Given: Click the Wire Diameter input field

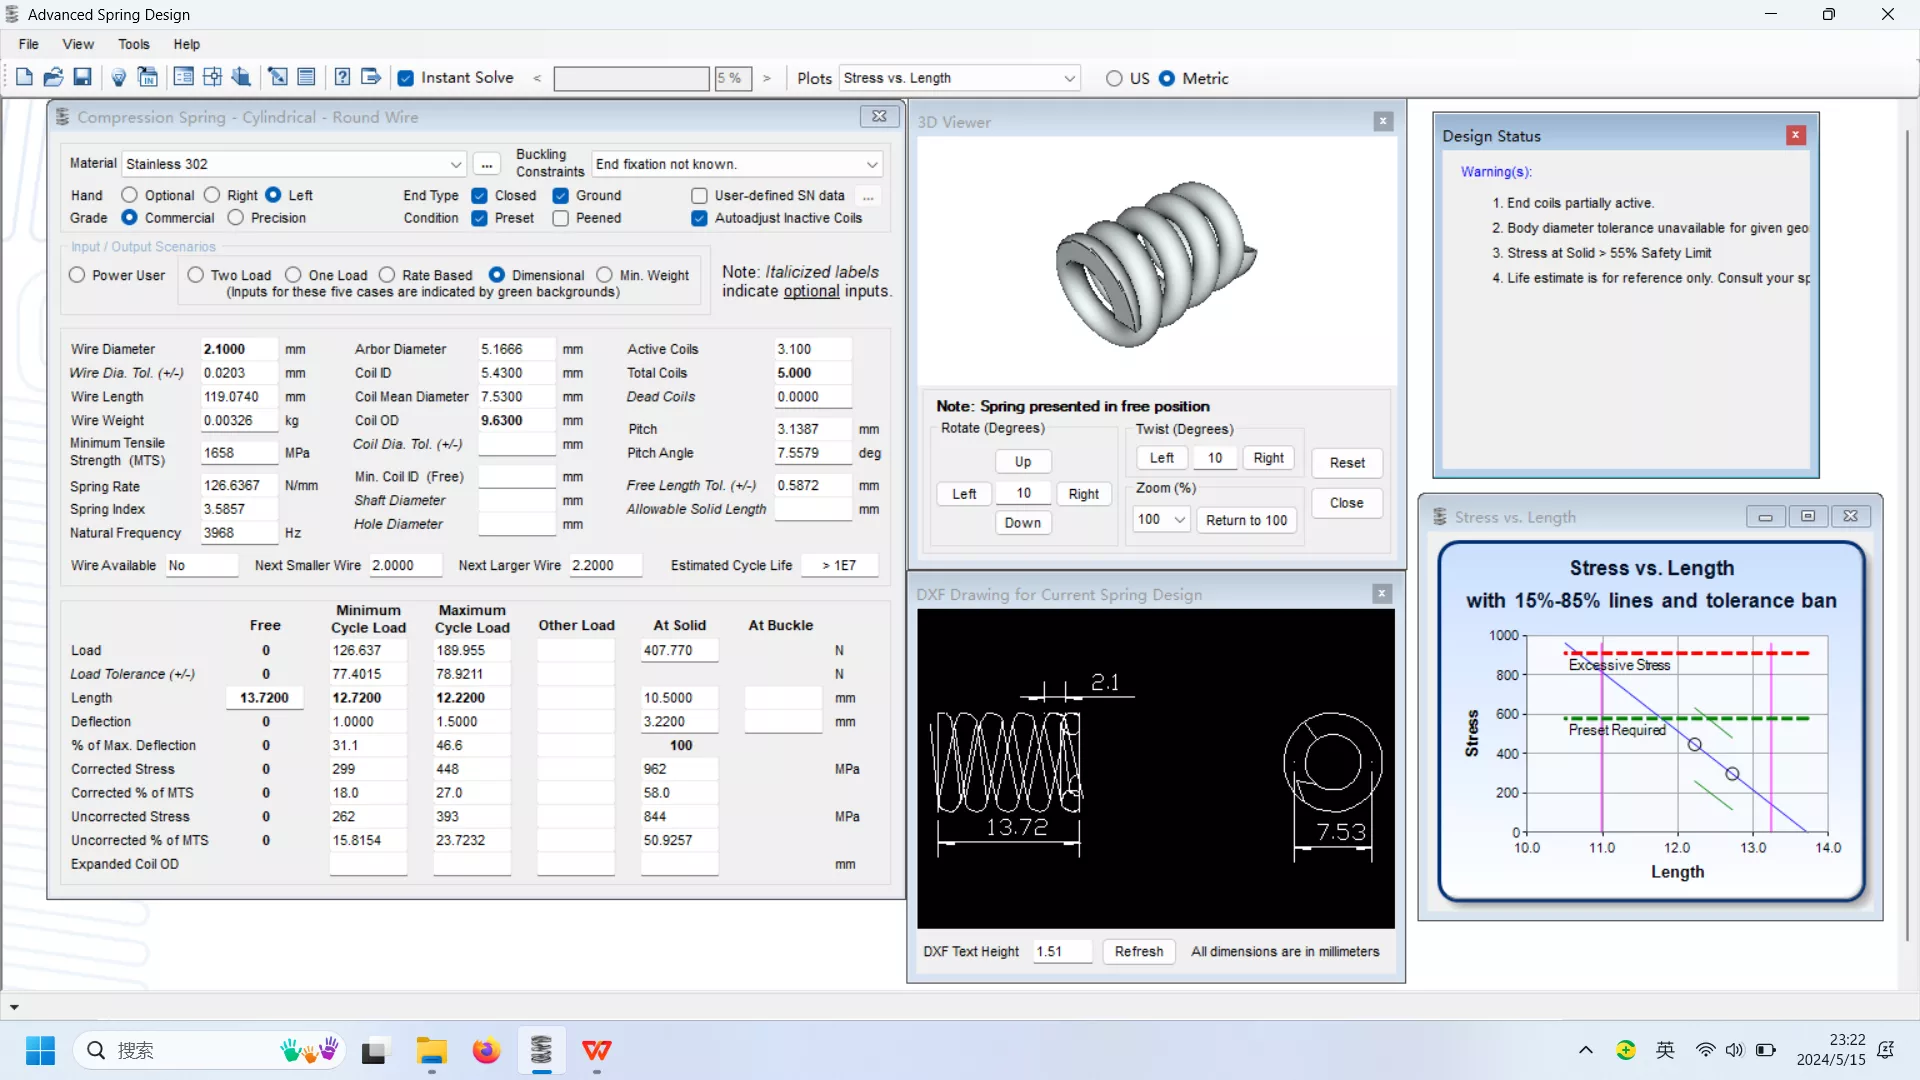Looking at the screenshot, I should click(238, 349).
